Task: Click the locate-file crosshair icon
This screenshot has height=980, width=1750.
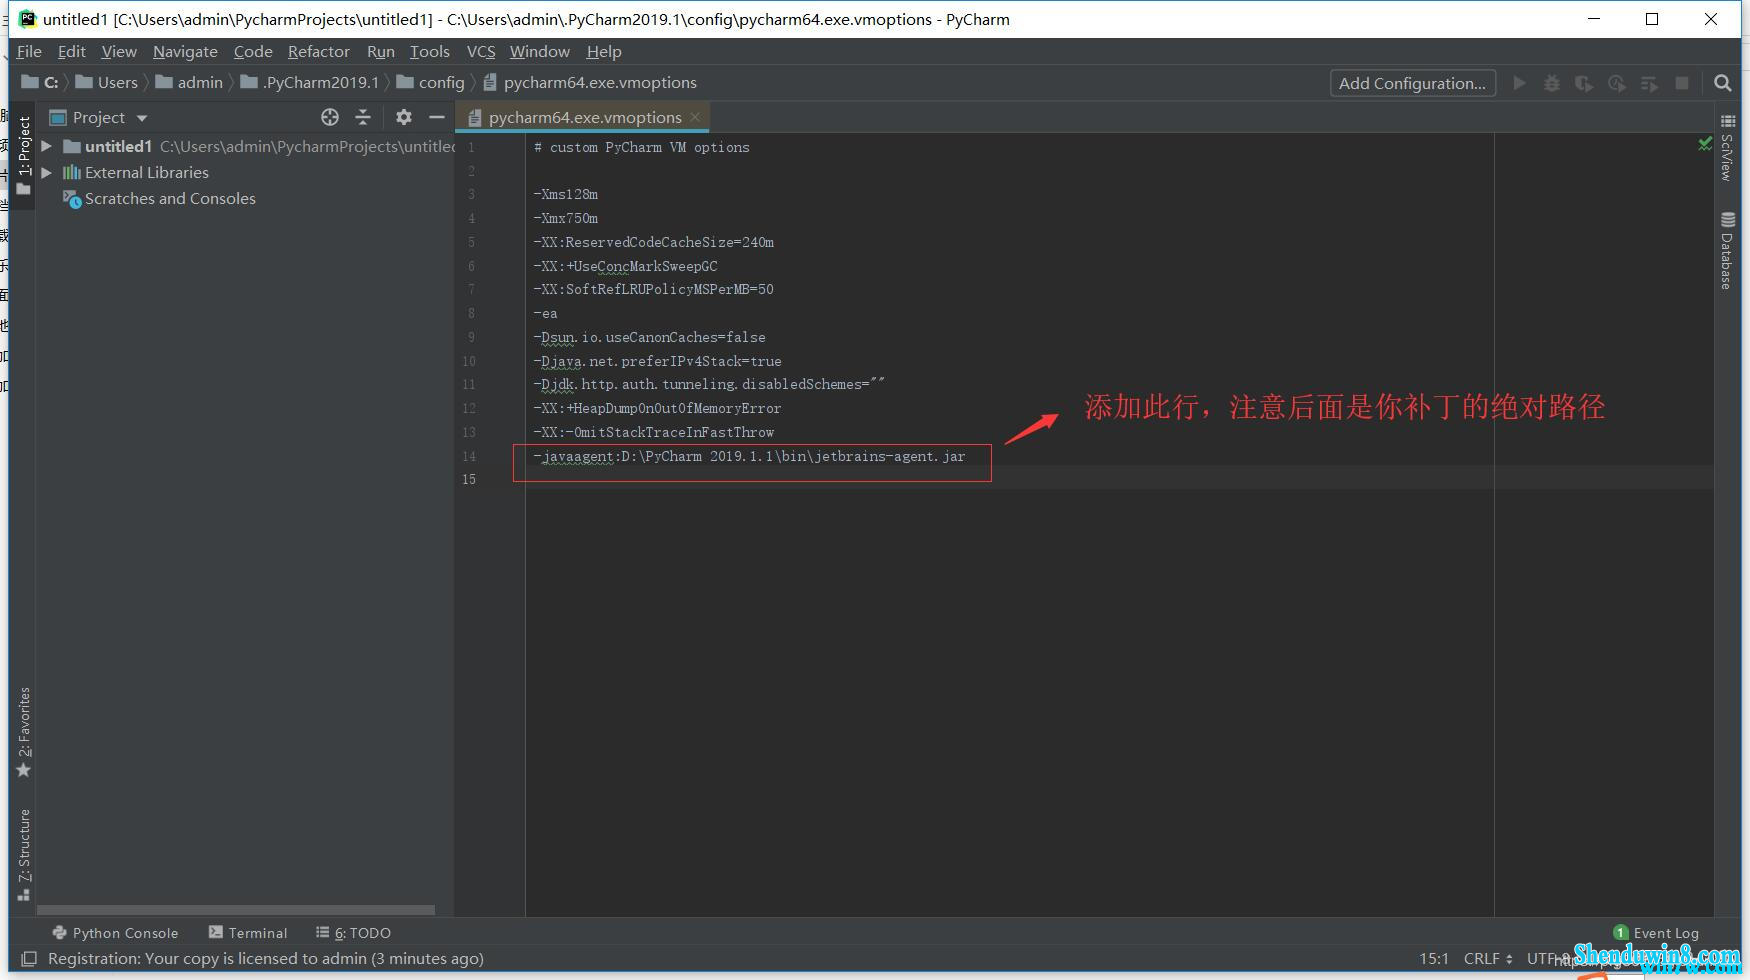Action: point(330,117)
